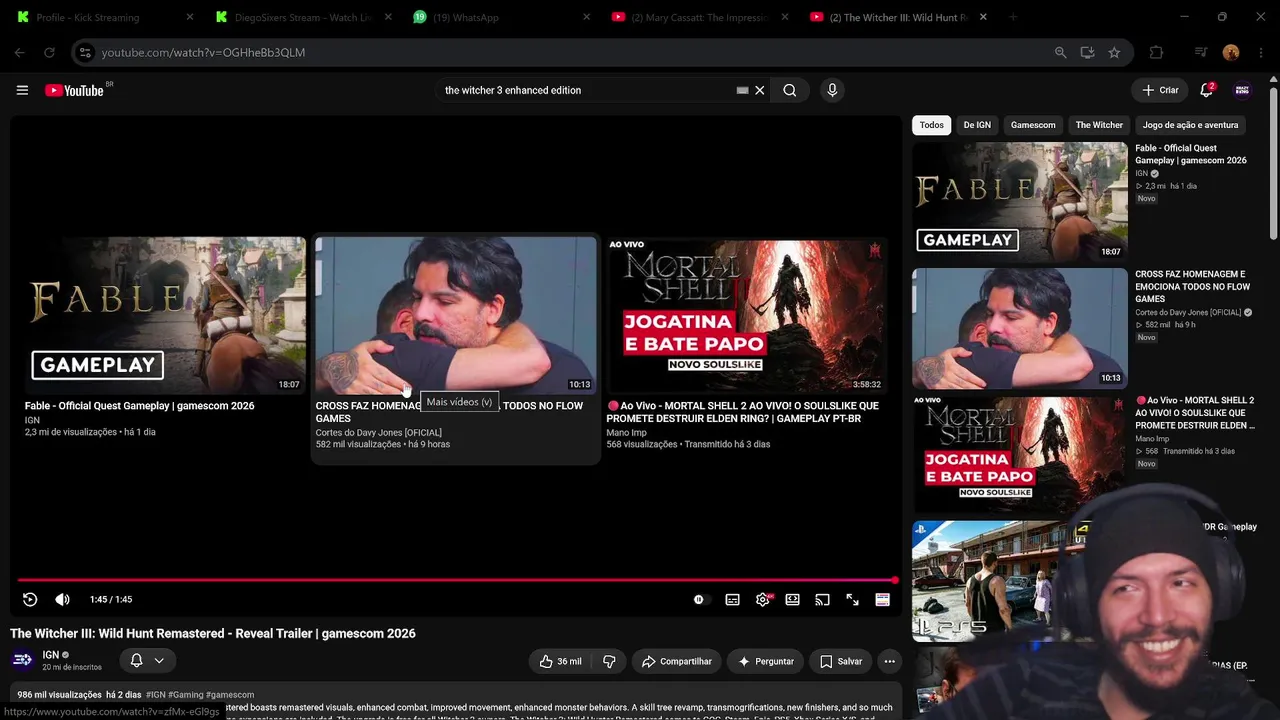
Task: Start voice search with the microphone
Action: pyautogui.click(x=832, y=90)
